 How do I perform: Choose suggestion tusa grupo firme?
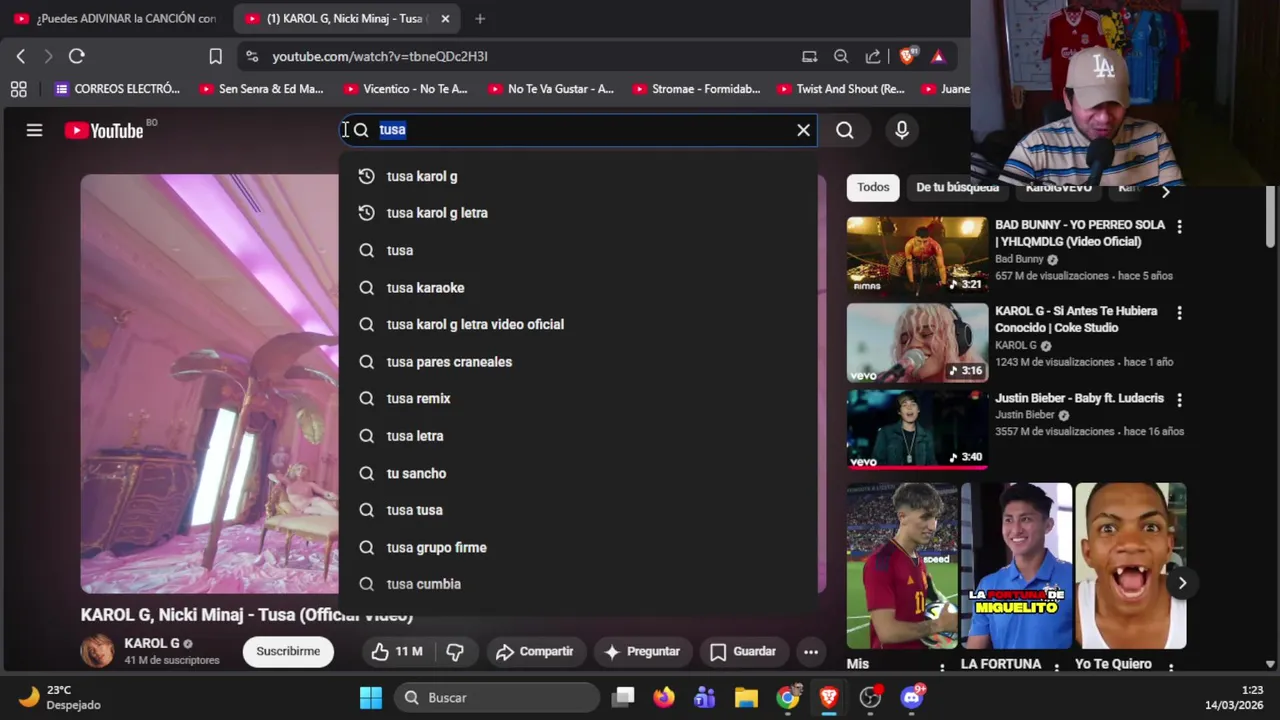(x=578, y=548)
